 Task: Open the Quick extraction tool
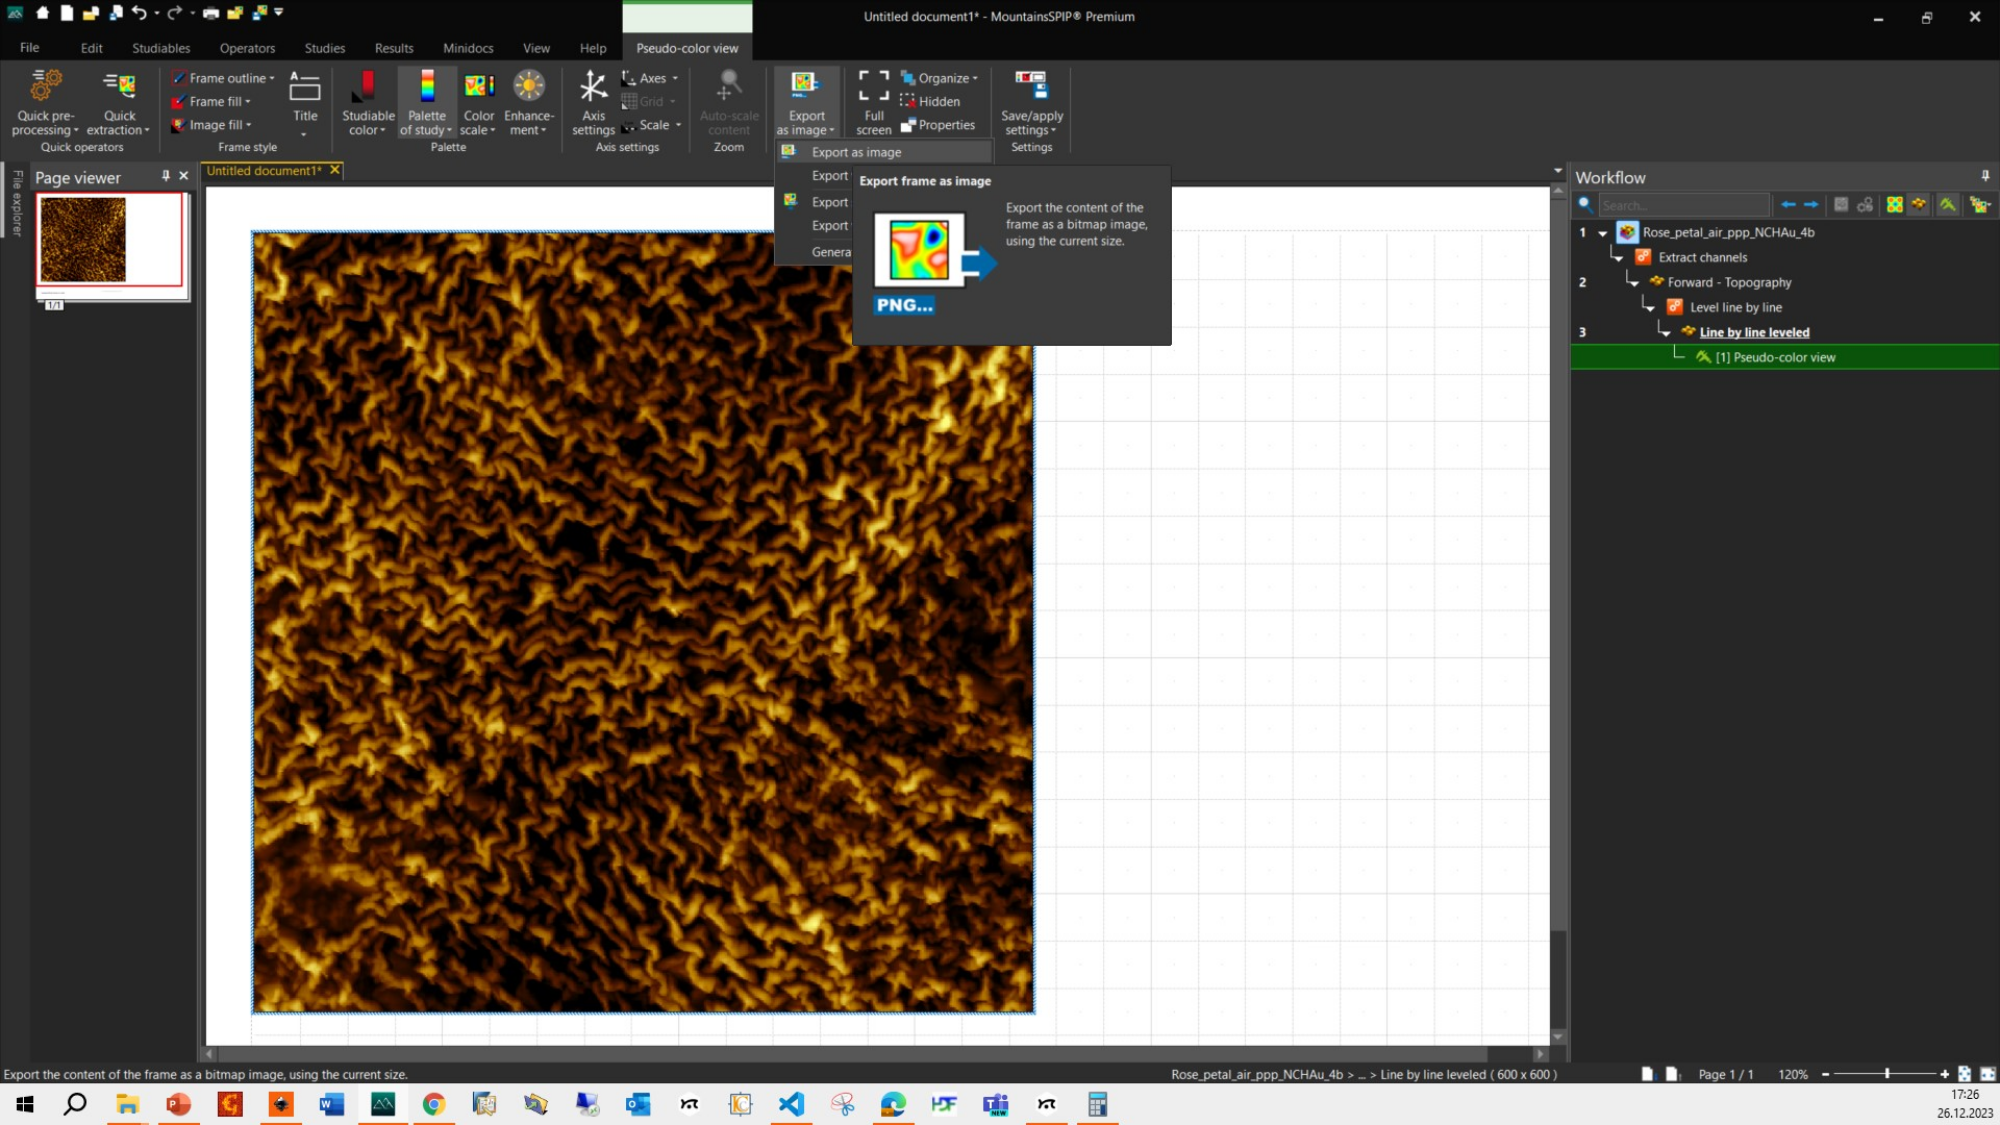pyautogui.click(x=118, y=102)
